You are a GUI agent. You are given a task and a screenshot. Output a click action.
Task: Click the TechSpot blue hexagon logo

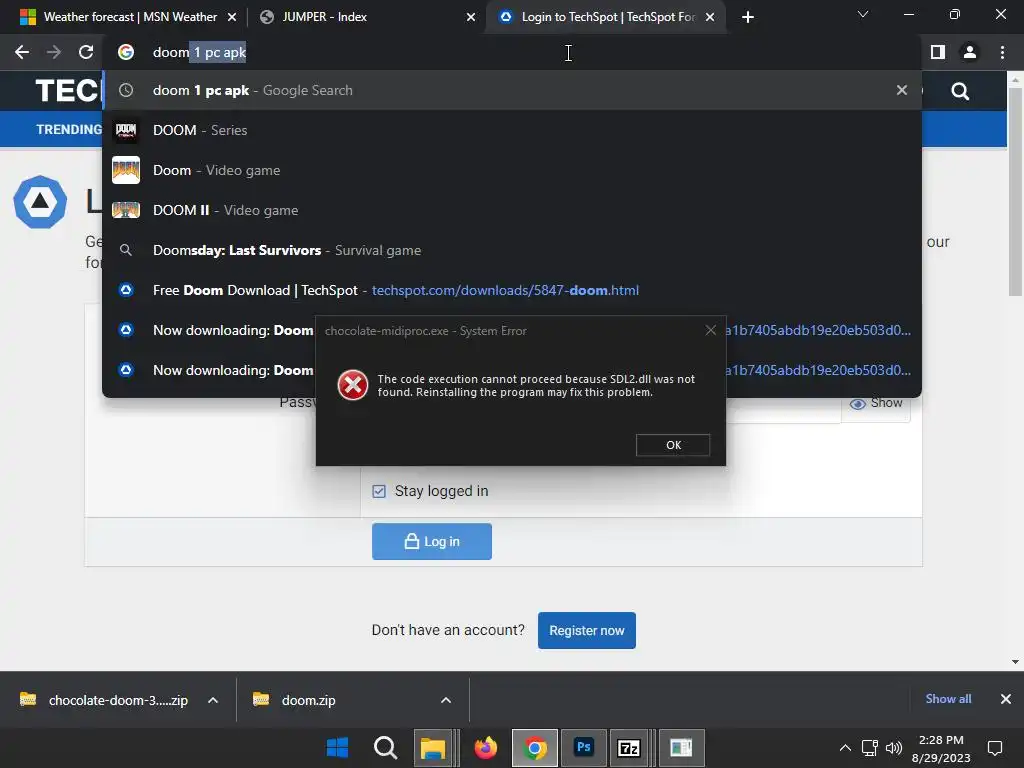point(40,202)
